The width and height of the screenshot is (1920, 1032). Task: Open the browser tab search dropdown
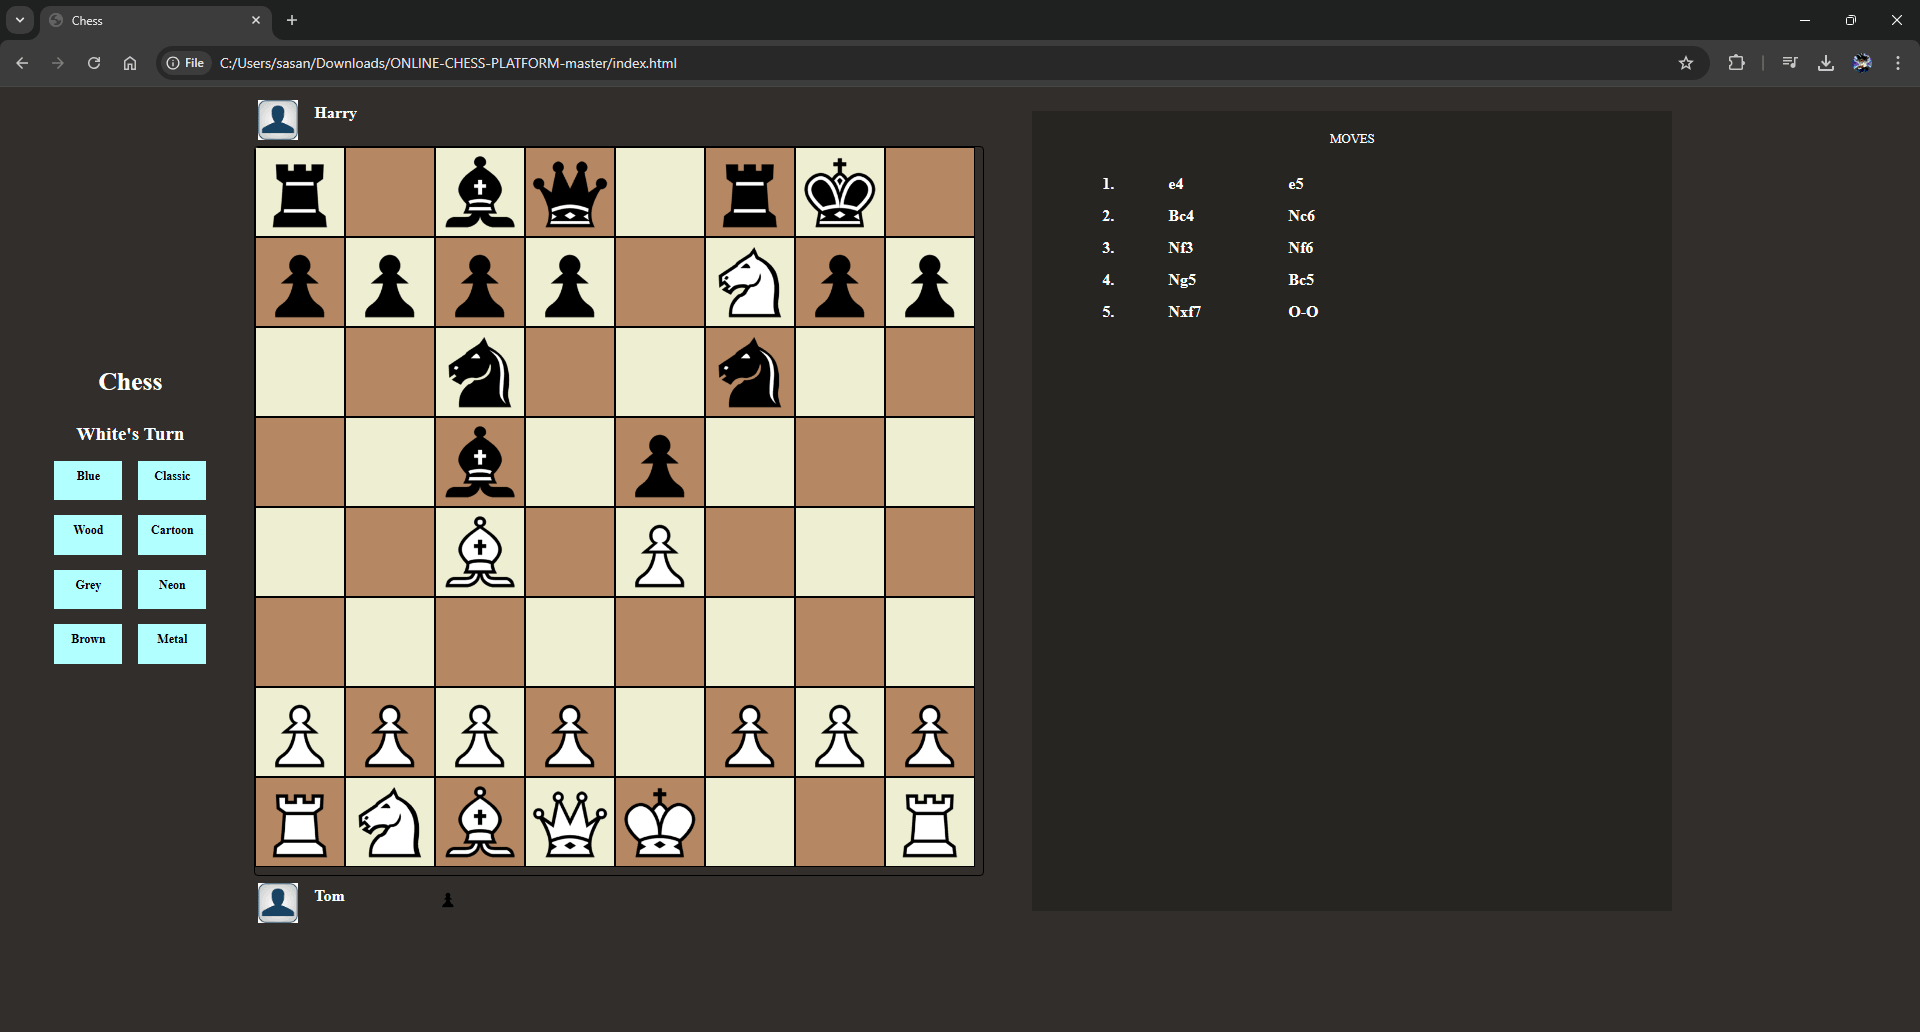tap(20, 20)
